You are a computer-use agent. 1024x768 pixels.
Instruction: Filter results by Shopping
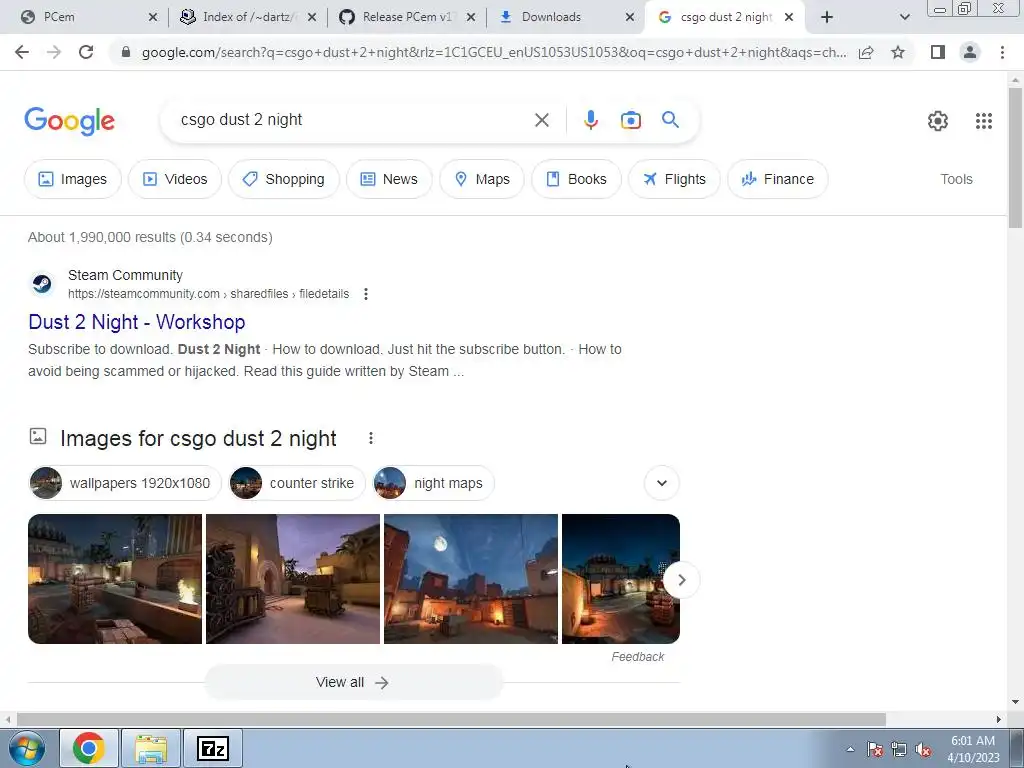point(283,179)
